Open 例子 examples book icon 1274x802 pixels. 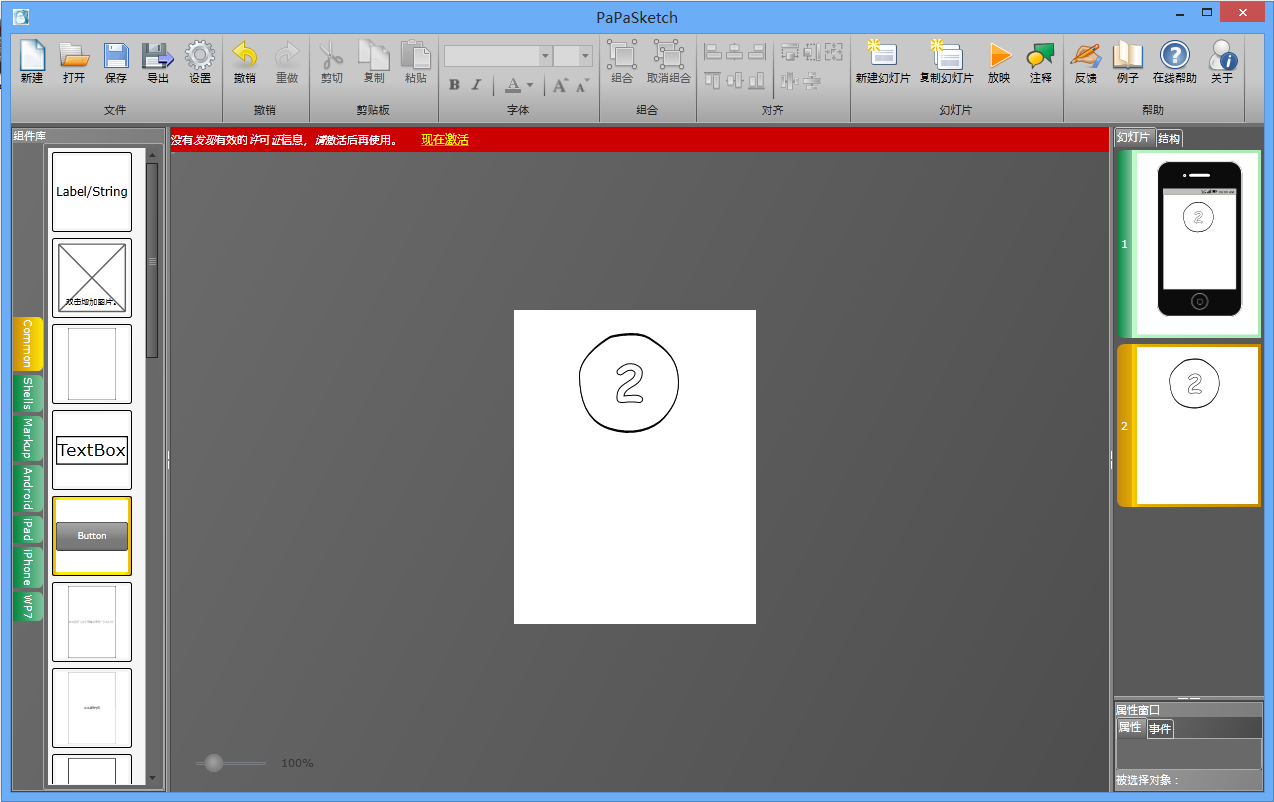(x=1128, y=62)
